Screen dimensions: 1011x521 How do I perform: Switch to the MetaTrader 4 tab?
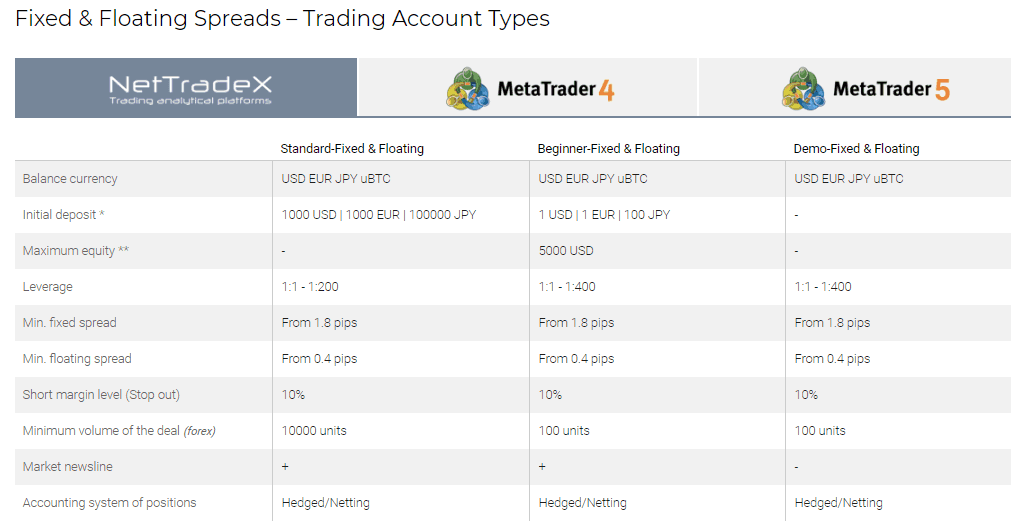[528, 88]
